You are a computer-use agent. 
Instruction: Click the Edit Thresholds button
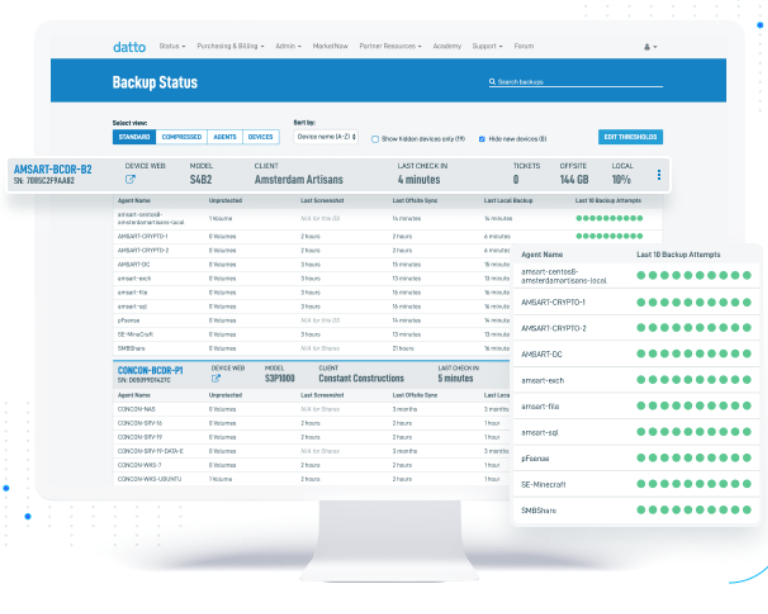pyautogui.click(x=630, y=137)
